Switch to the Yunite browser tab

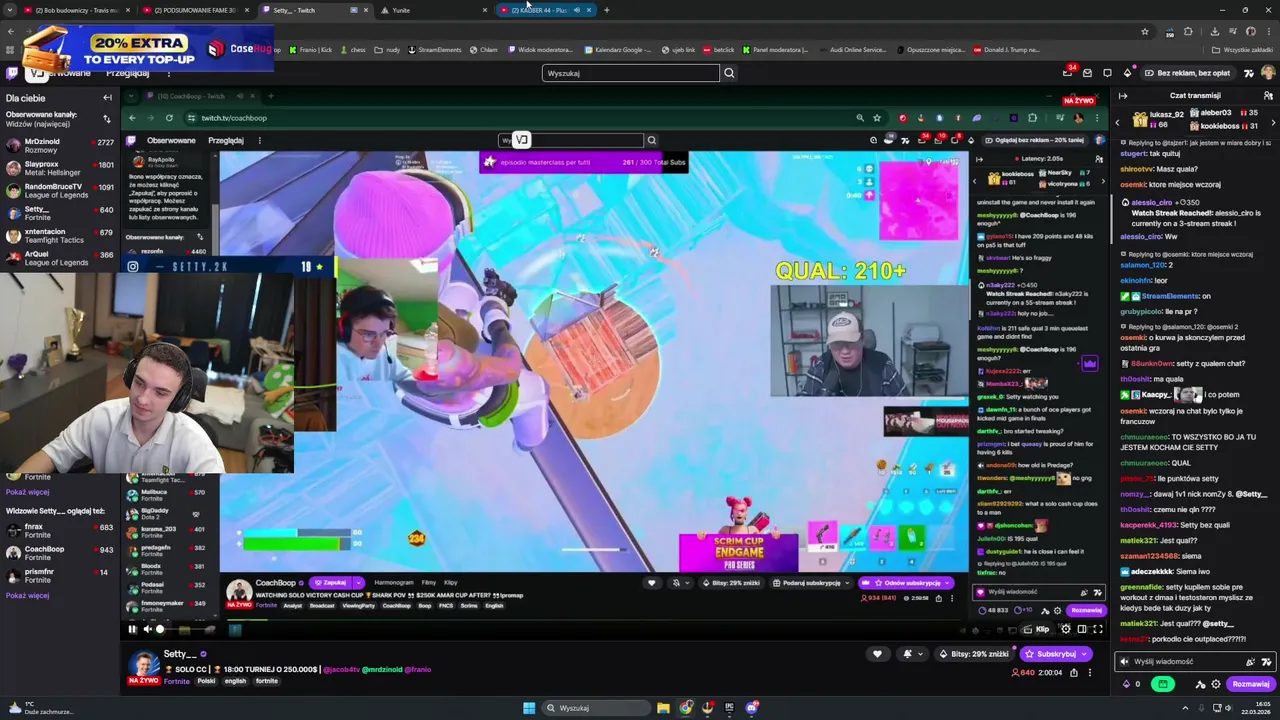[435, 10]
